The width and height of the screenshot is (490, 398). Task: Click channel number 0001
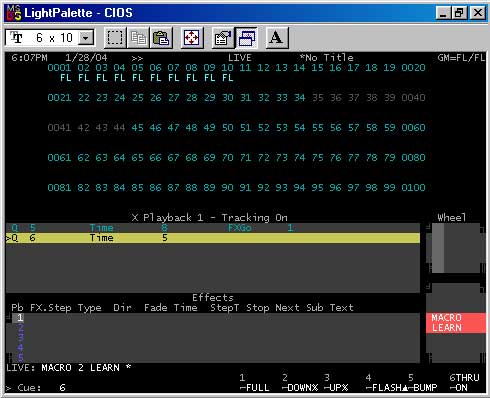coord(59,68)
